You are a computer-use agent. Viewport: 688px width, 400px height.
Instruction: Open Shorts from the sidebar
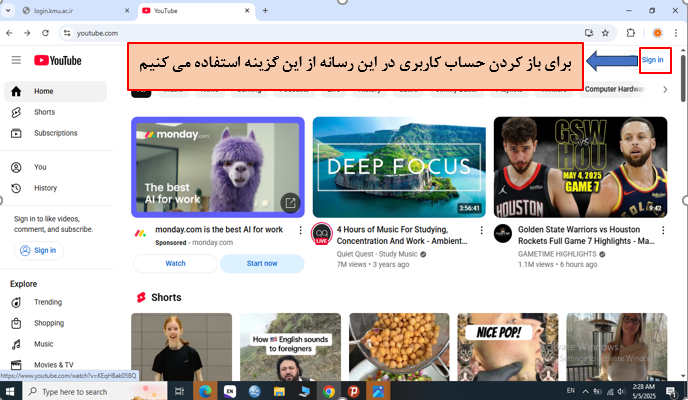tap(44, 112)
